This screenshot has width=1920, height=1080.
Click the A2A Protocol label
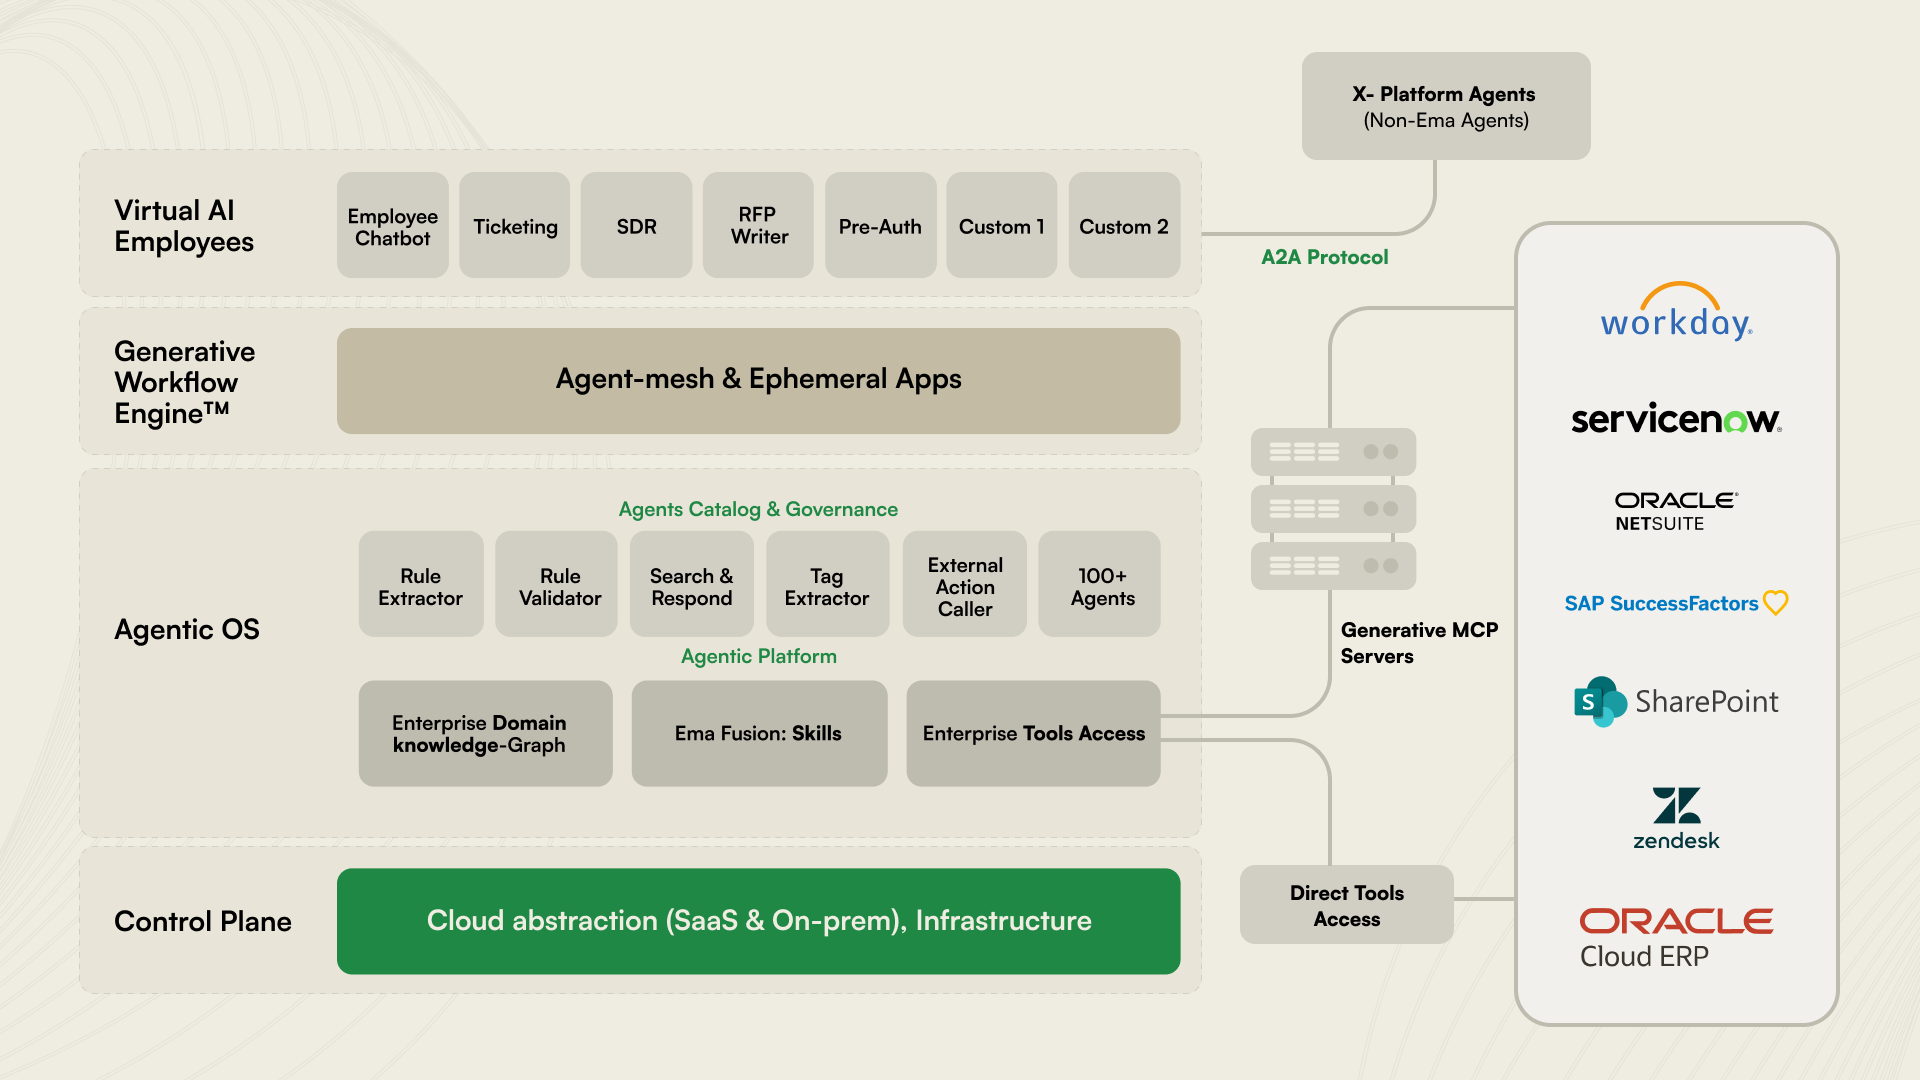click(1324, 257)
